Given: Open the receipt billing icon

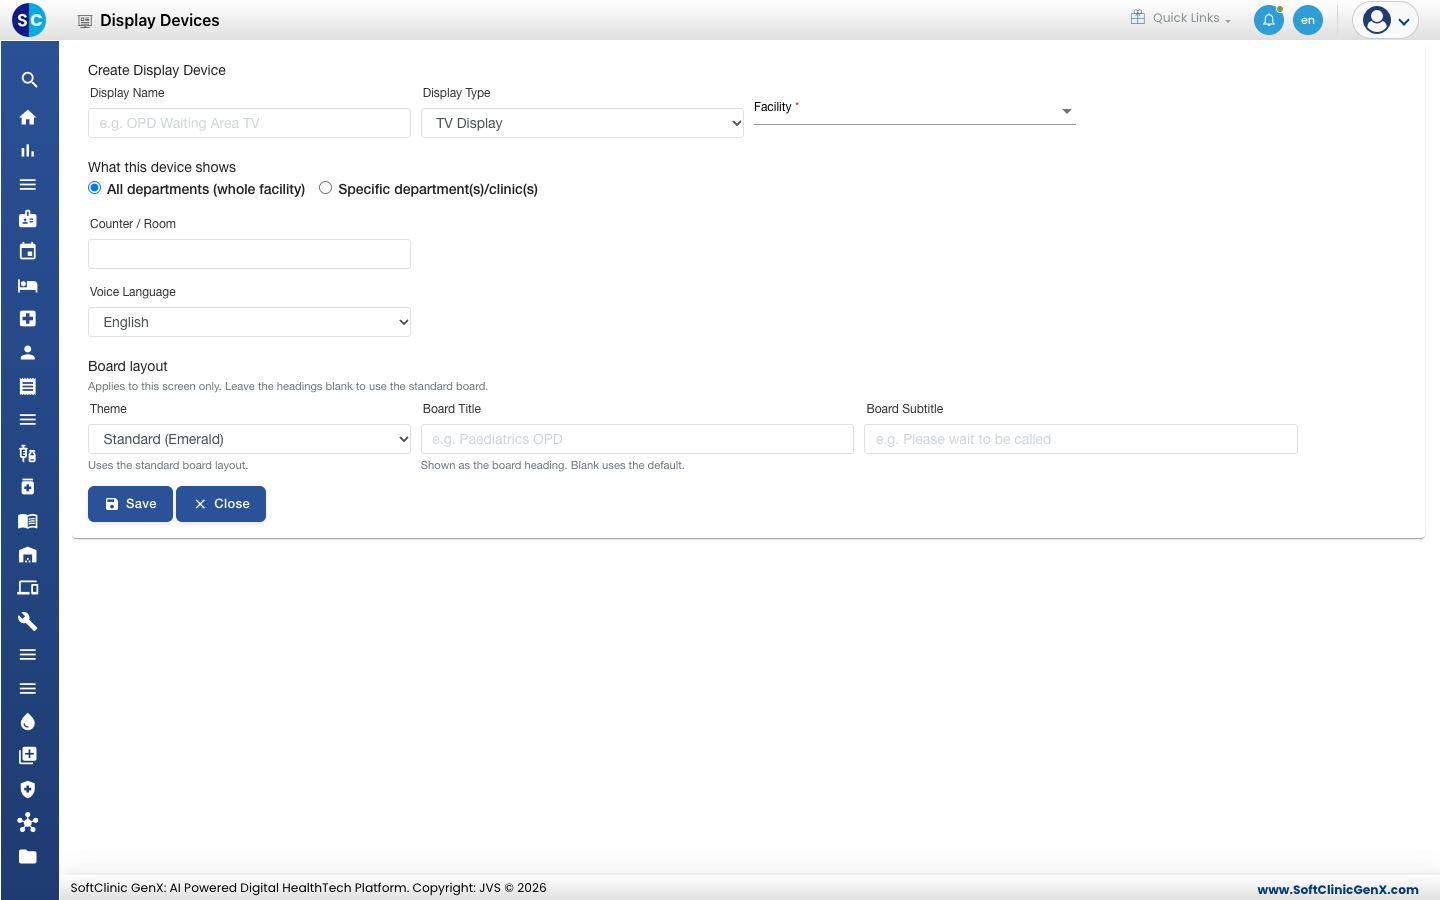Looking at the screenshot, I should click(28, 386).
